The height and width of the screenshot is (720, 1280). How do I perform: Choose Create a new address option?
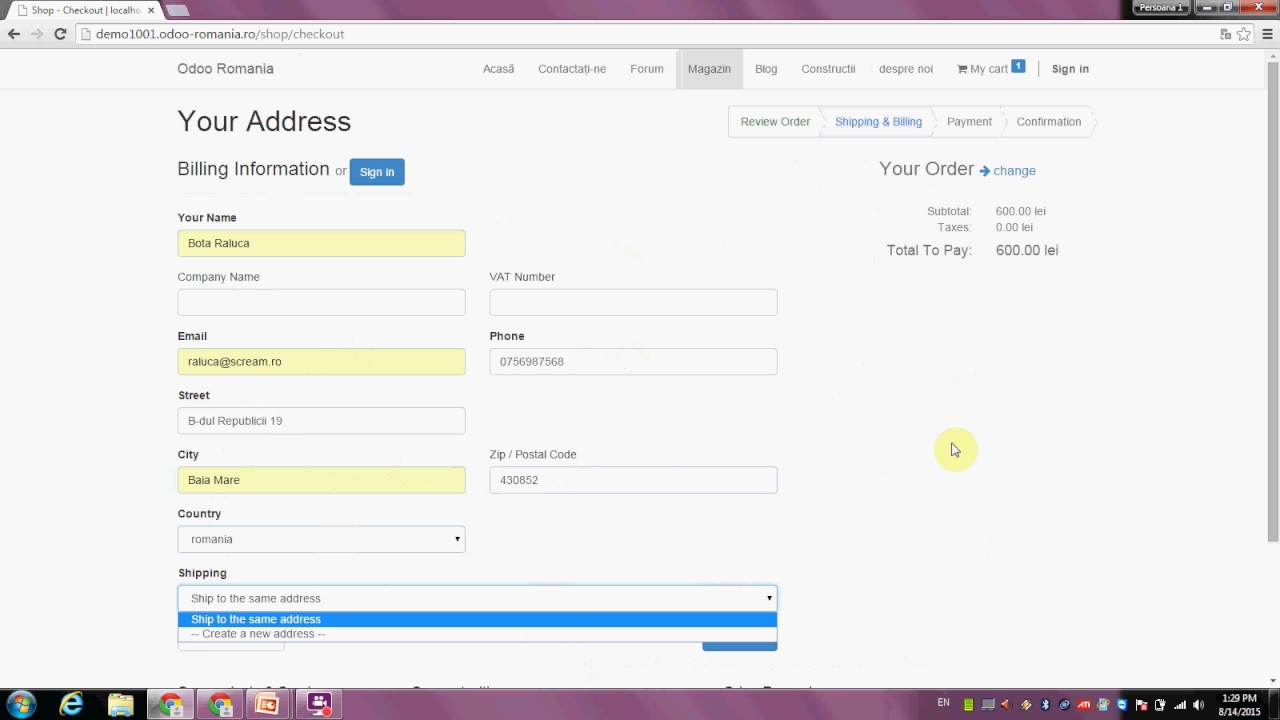pos(477,633)
